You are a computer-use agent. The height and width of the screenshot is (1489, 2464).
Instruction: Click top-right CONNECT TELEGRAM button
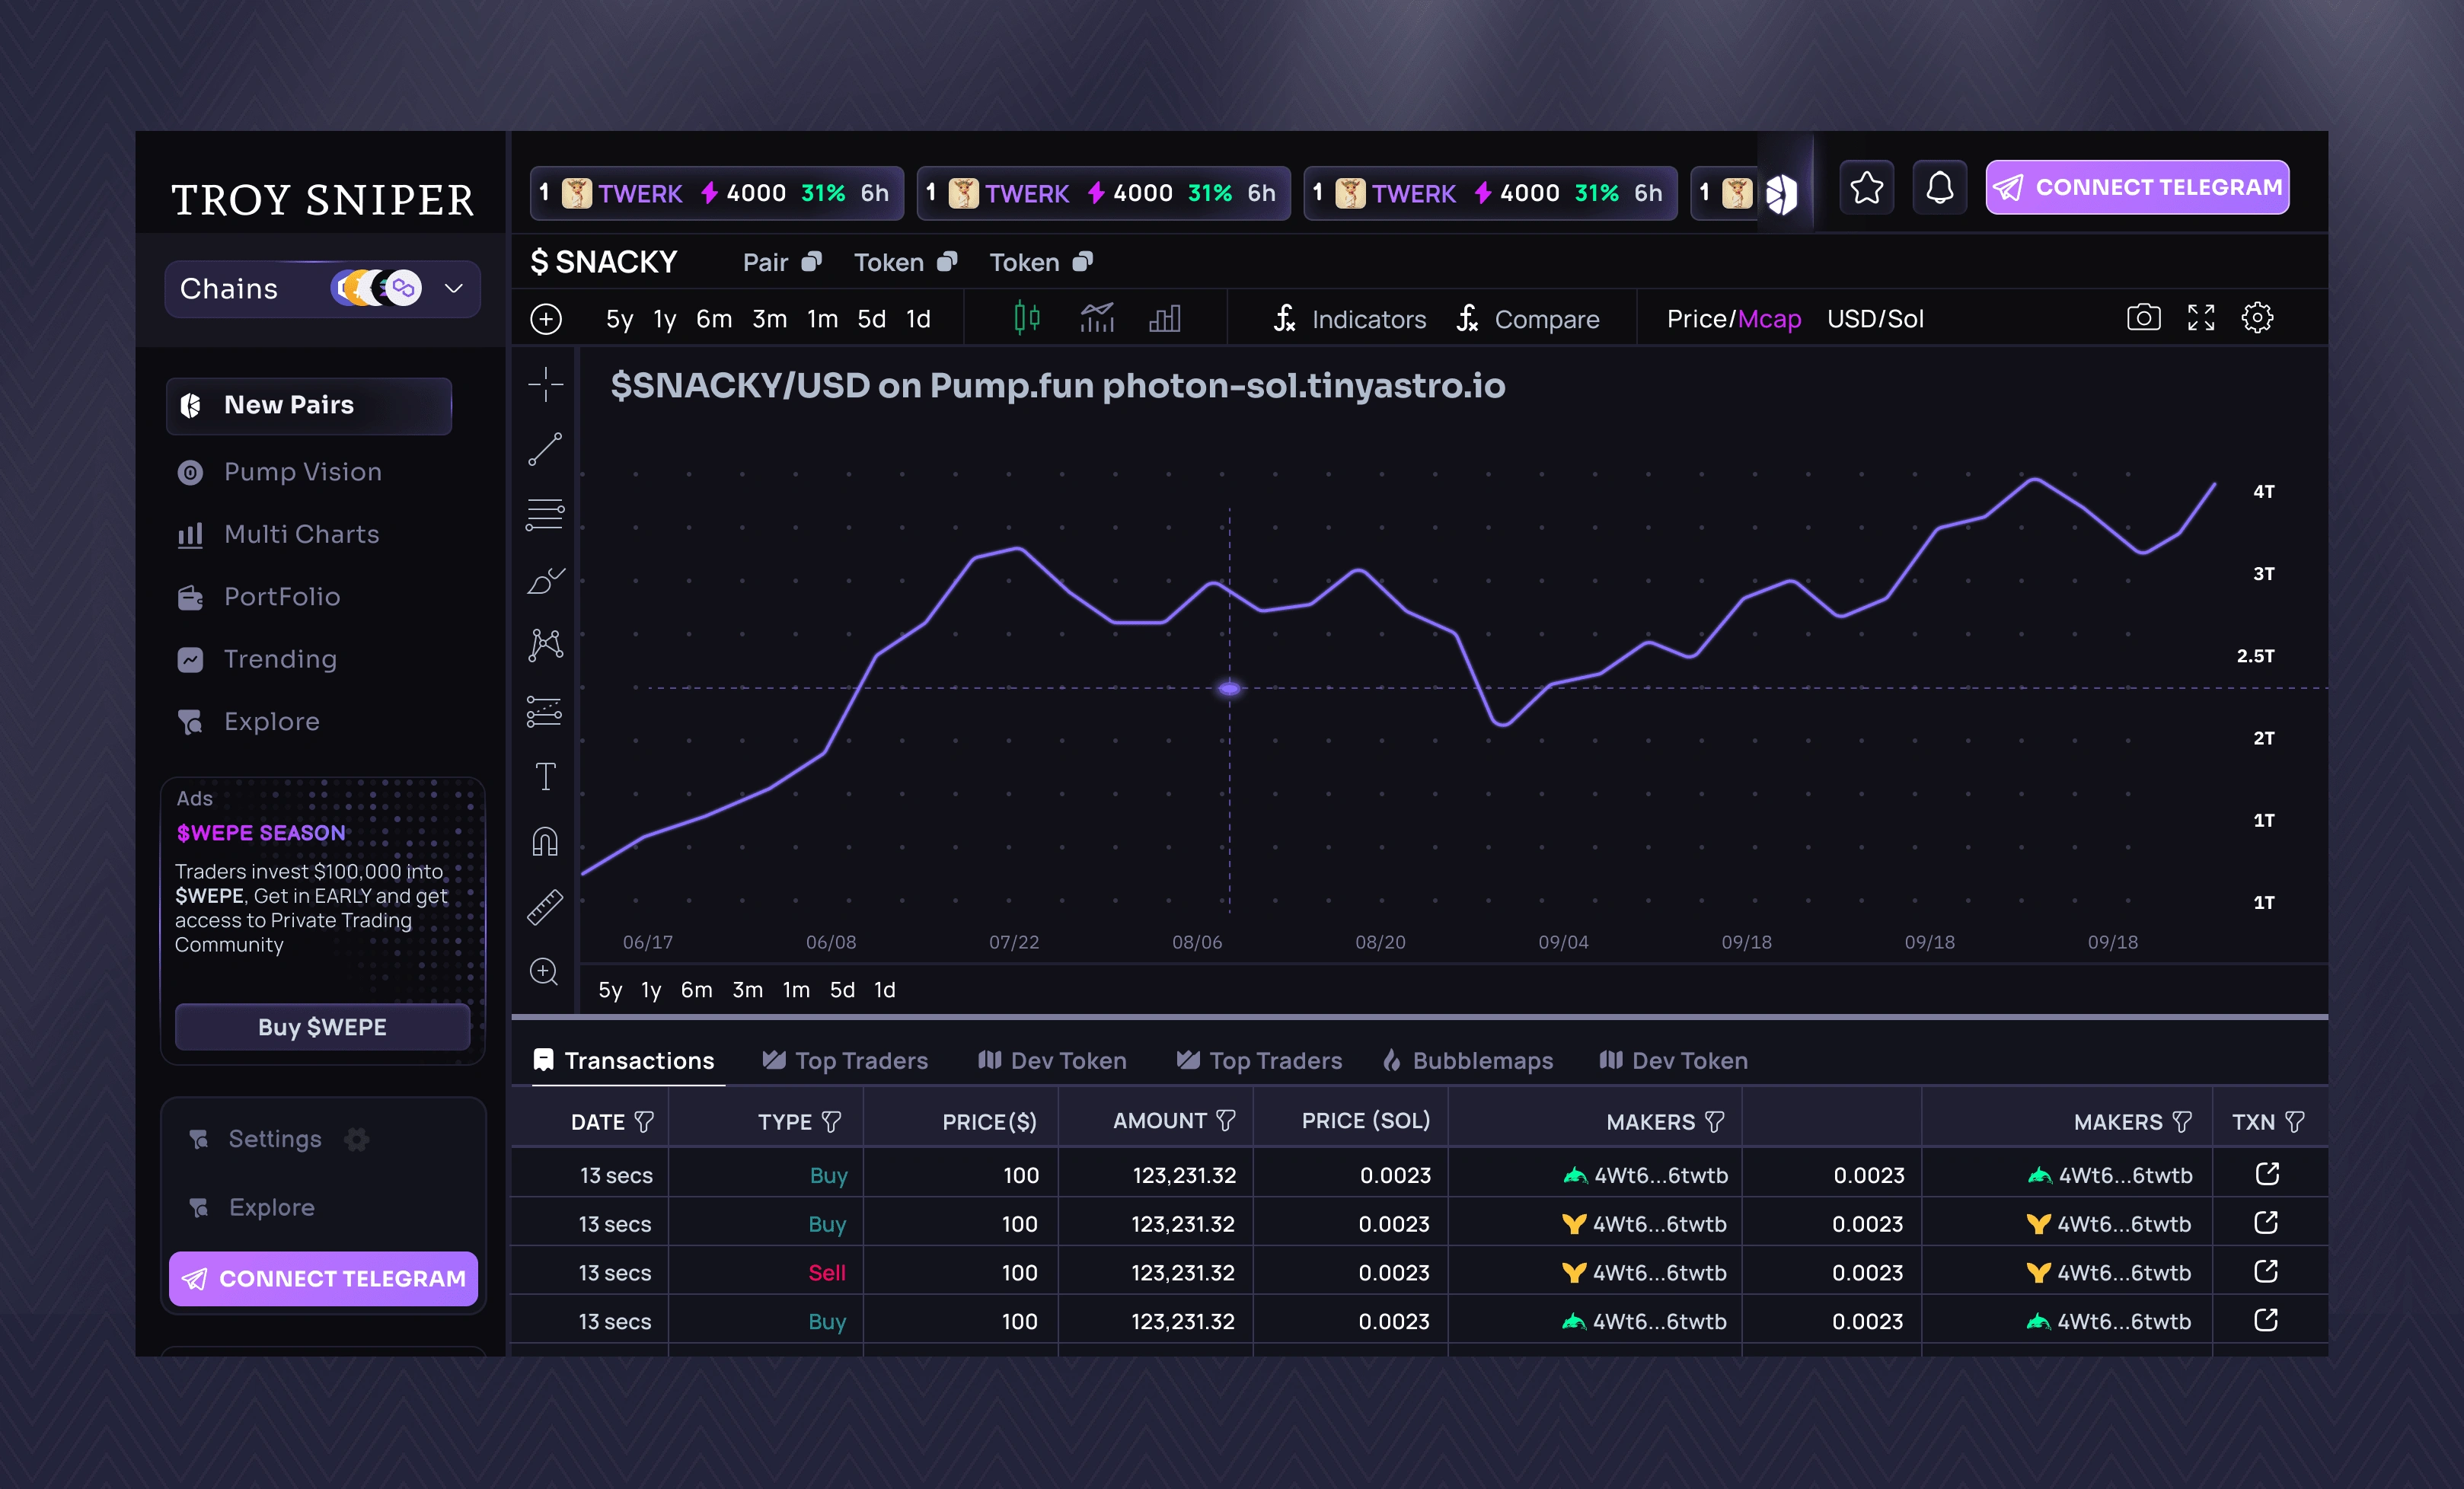click(2137, 188)
